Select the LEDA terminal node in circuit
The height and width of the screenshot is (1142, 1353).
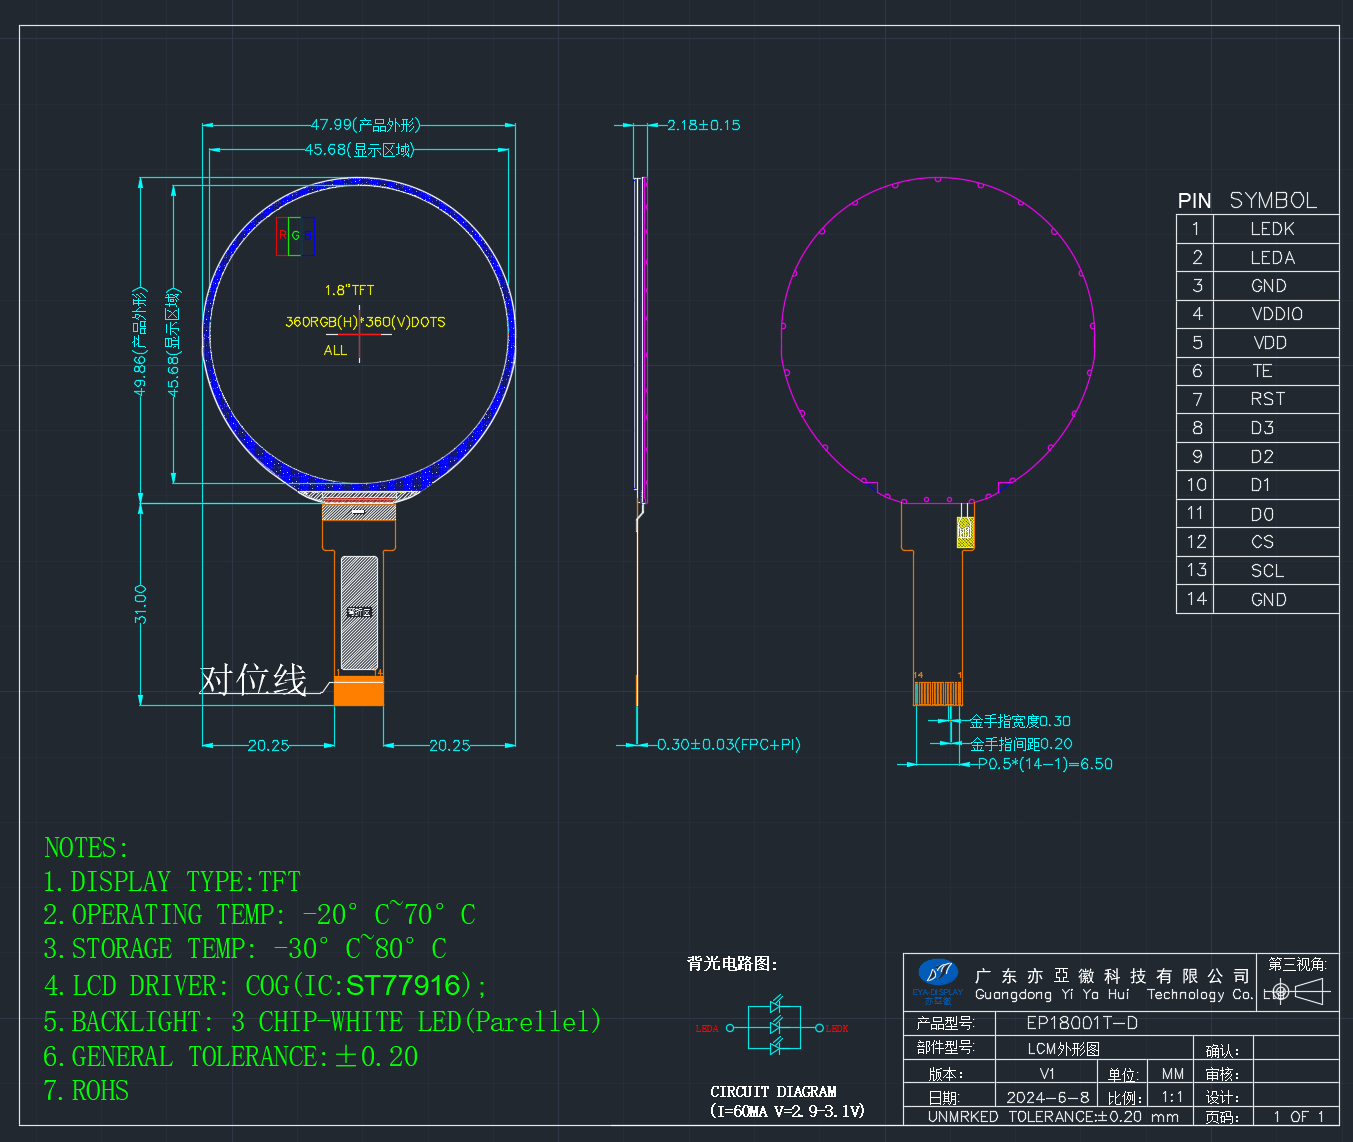730,1028
